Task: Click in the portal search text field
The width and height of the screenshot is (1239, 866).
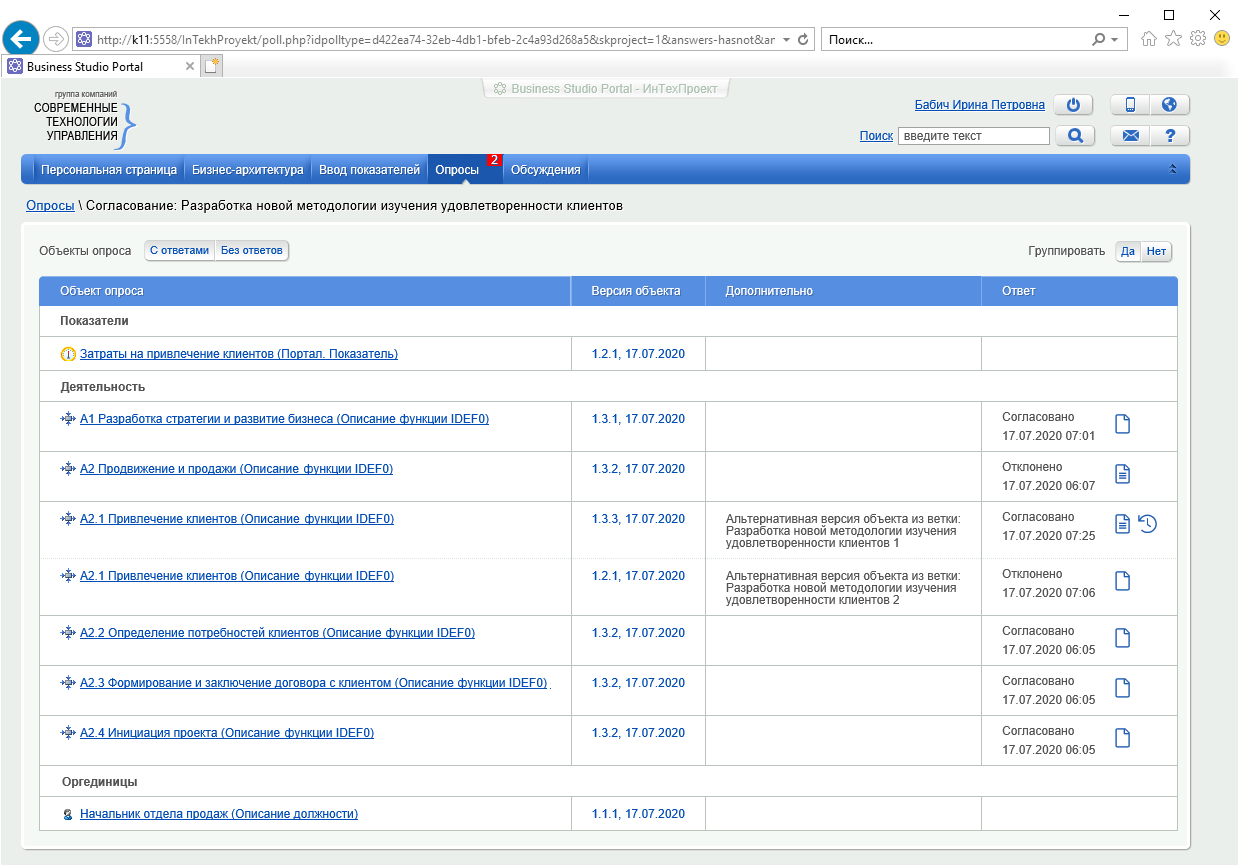Action: point(973,136)
